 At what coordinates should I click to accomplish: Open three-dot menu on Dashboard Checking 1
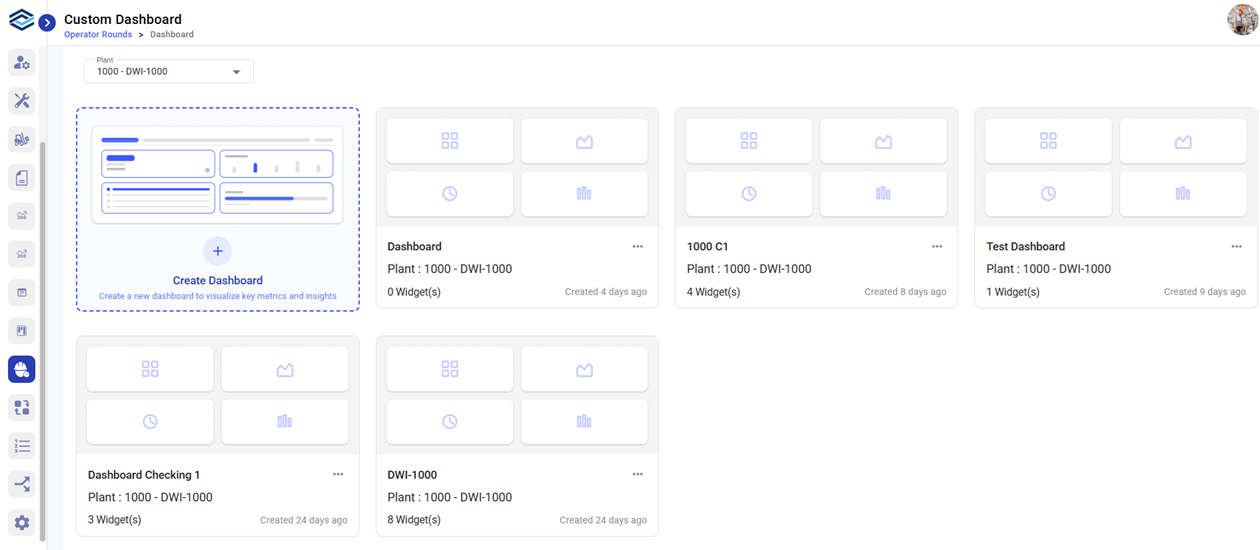click(338, 475)
